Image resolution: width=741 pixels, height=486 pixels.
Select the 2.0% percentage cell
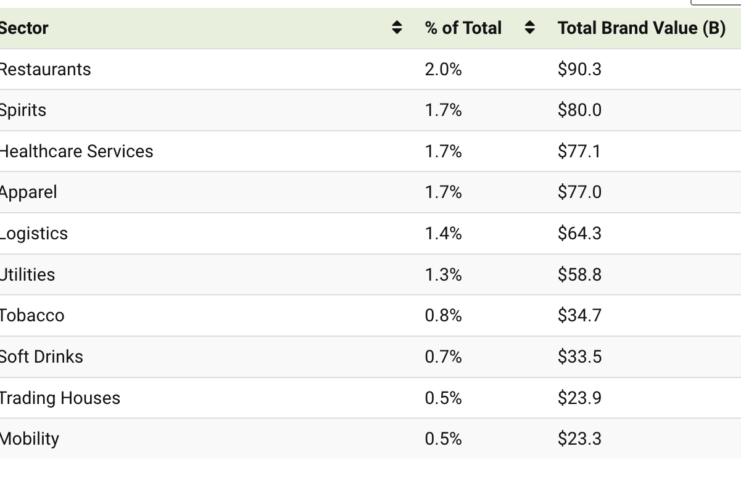coord(443,69)
